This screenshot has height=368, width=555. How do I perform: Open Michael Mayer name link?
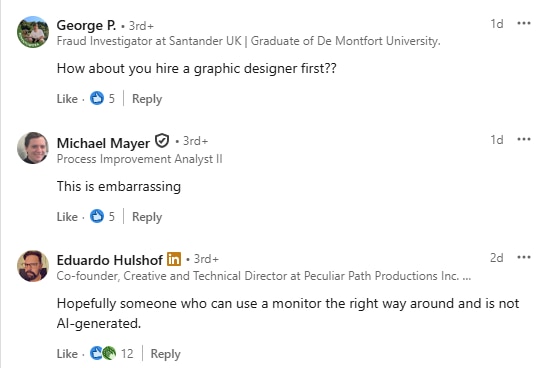103,143
